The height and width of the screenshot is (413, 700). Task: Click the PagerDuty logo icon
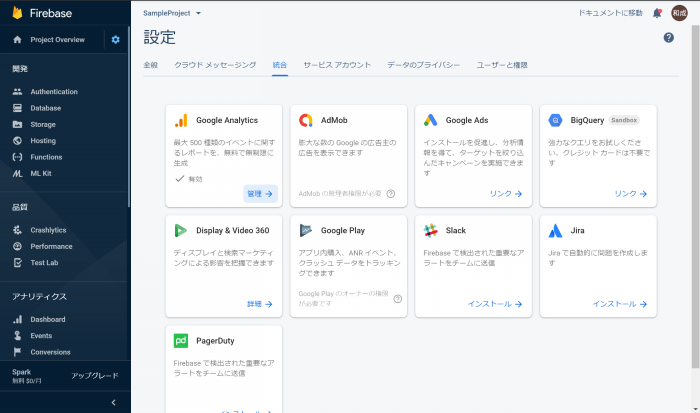click(x=181, y=341)
